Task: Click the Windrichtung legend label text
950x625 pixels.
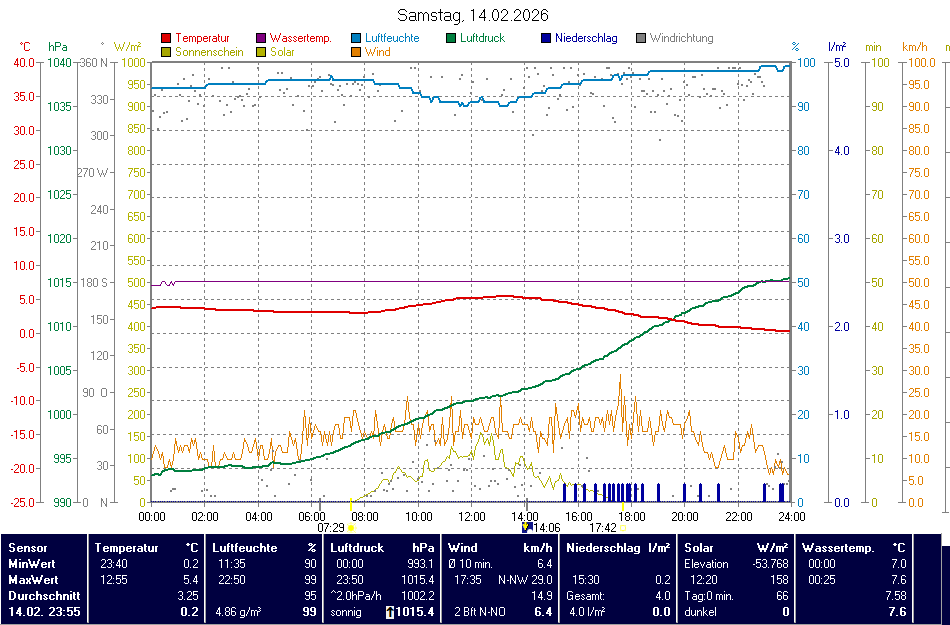Action: [x=681, y=39]
